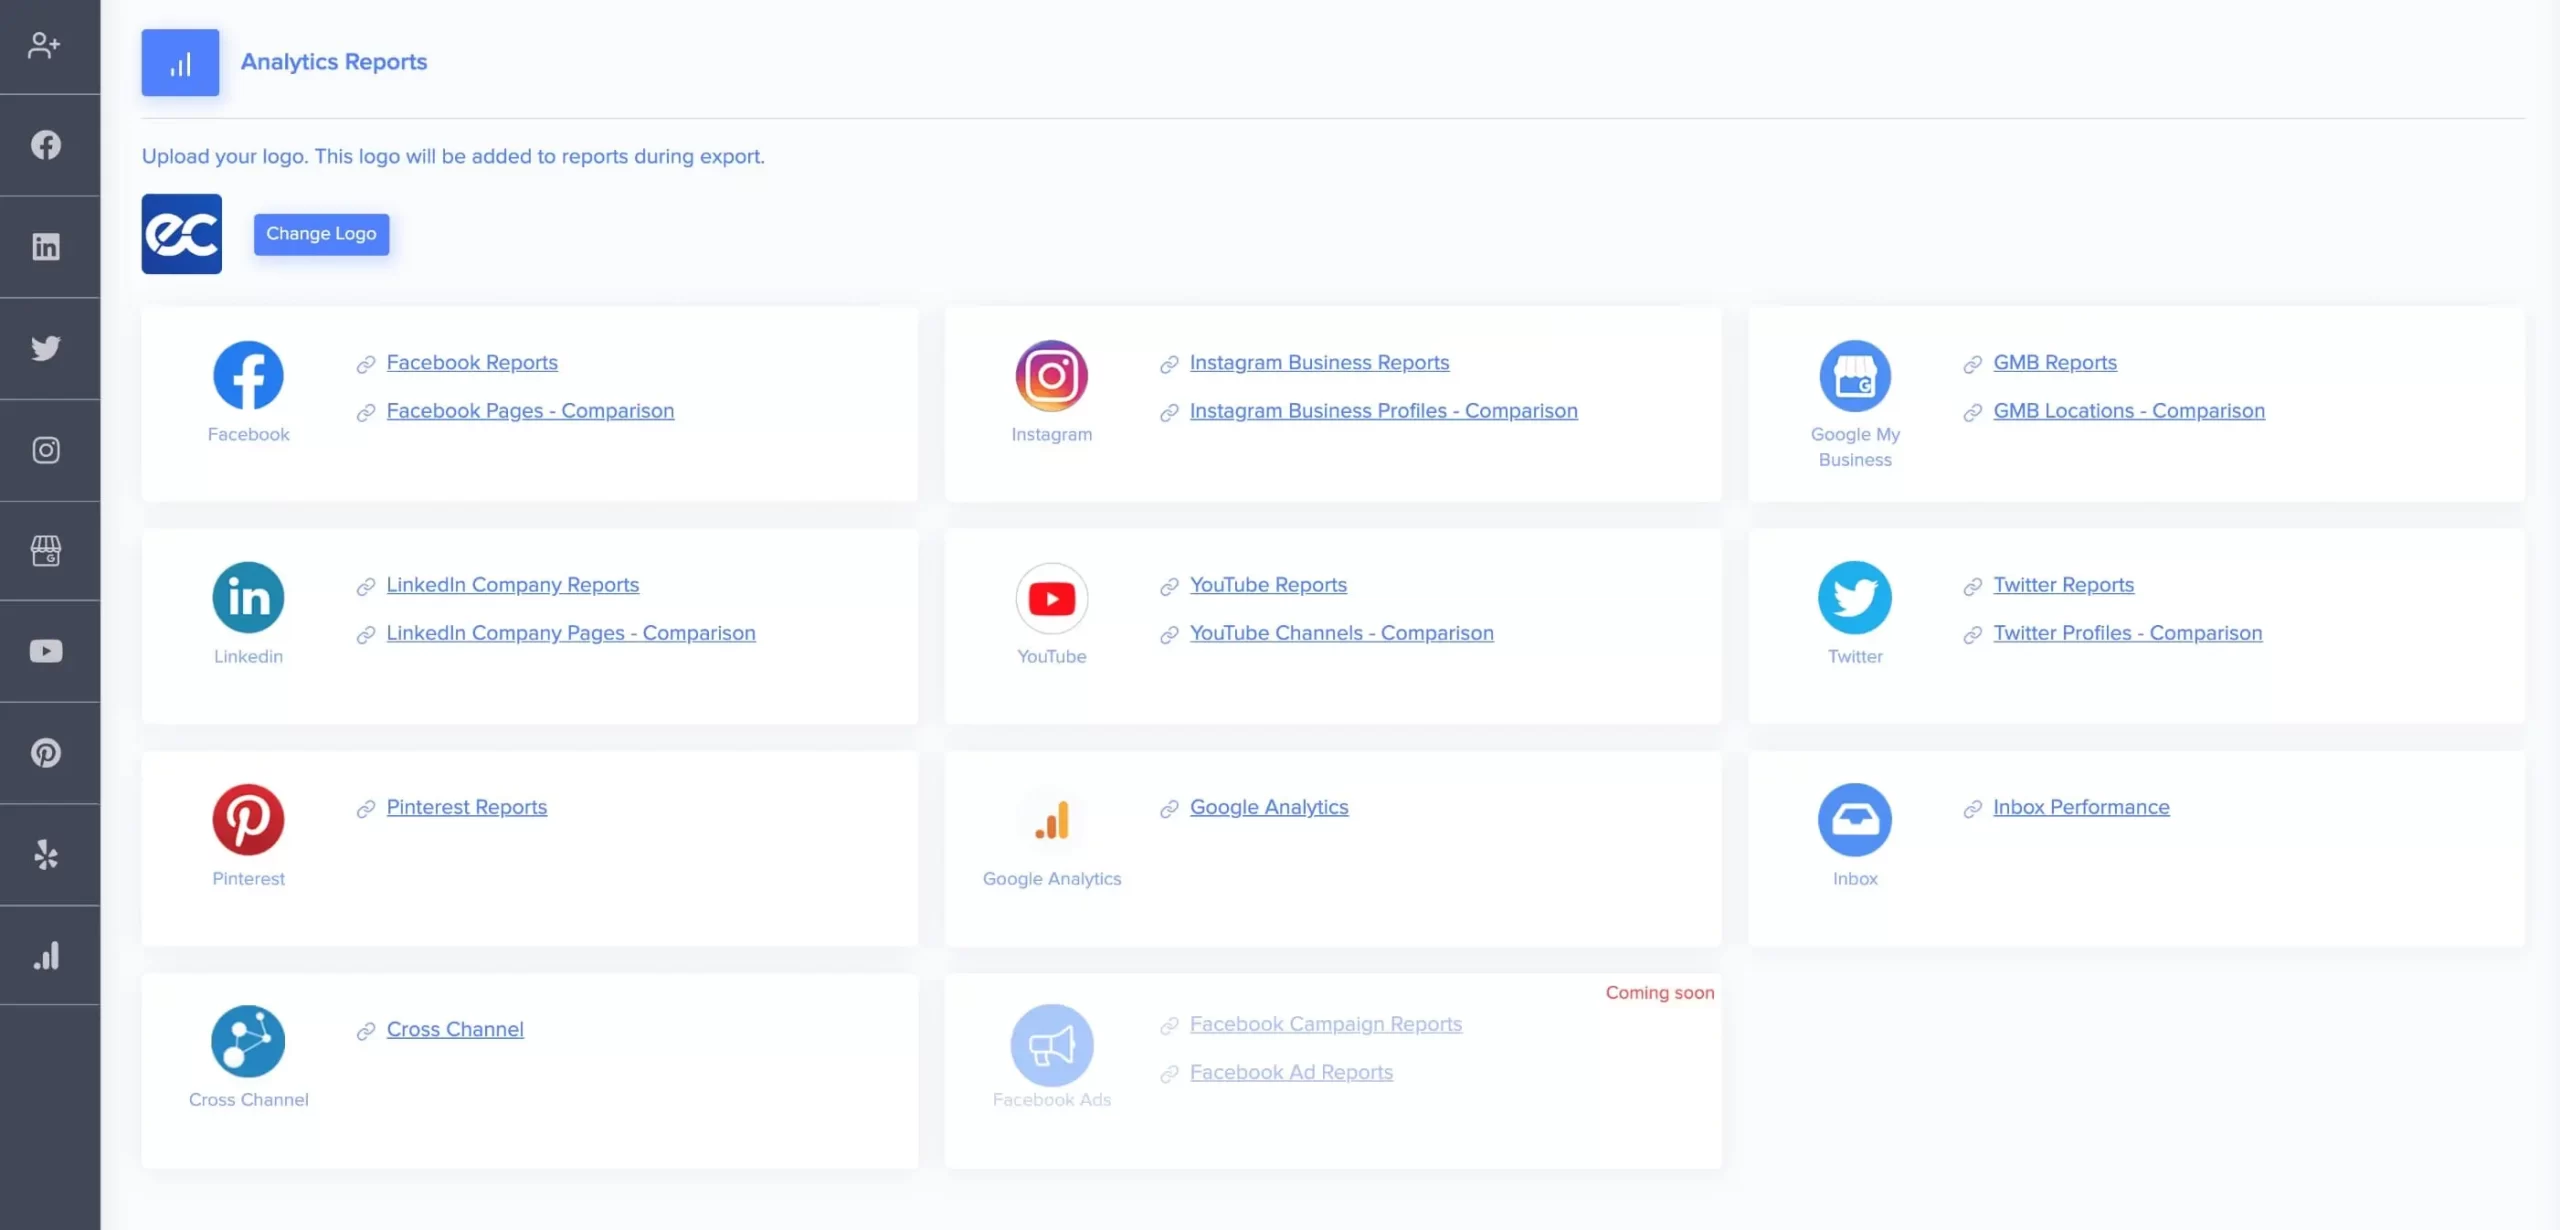
Task: Open LinkedIn Company Reports link
Action: [512, 585]
